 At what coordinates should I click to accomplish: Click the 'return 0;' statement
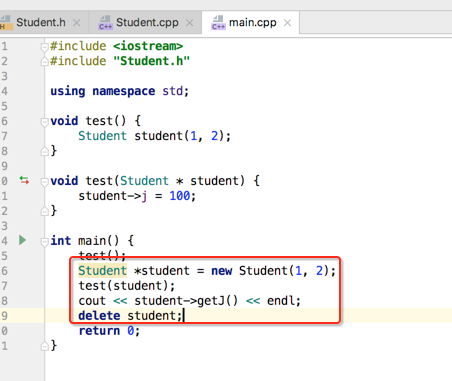pos(109,331)
